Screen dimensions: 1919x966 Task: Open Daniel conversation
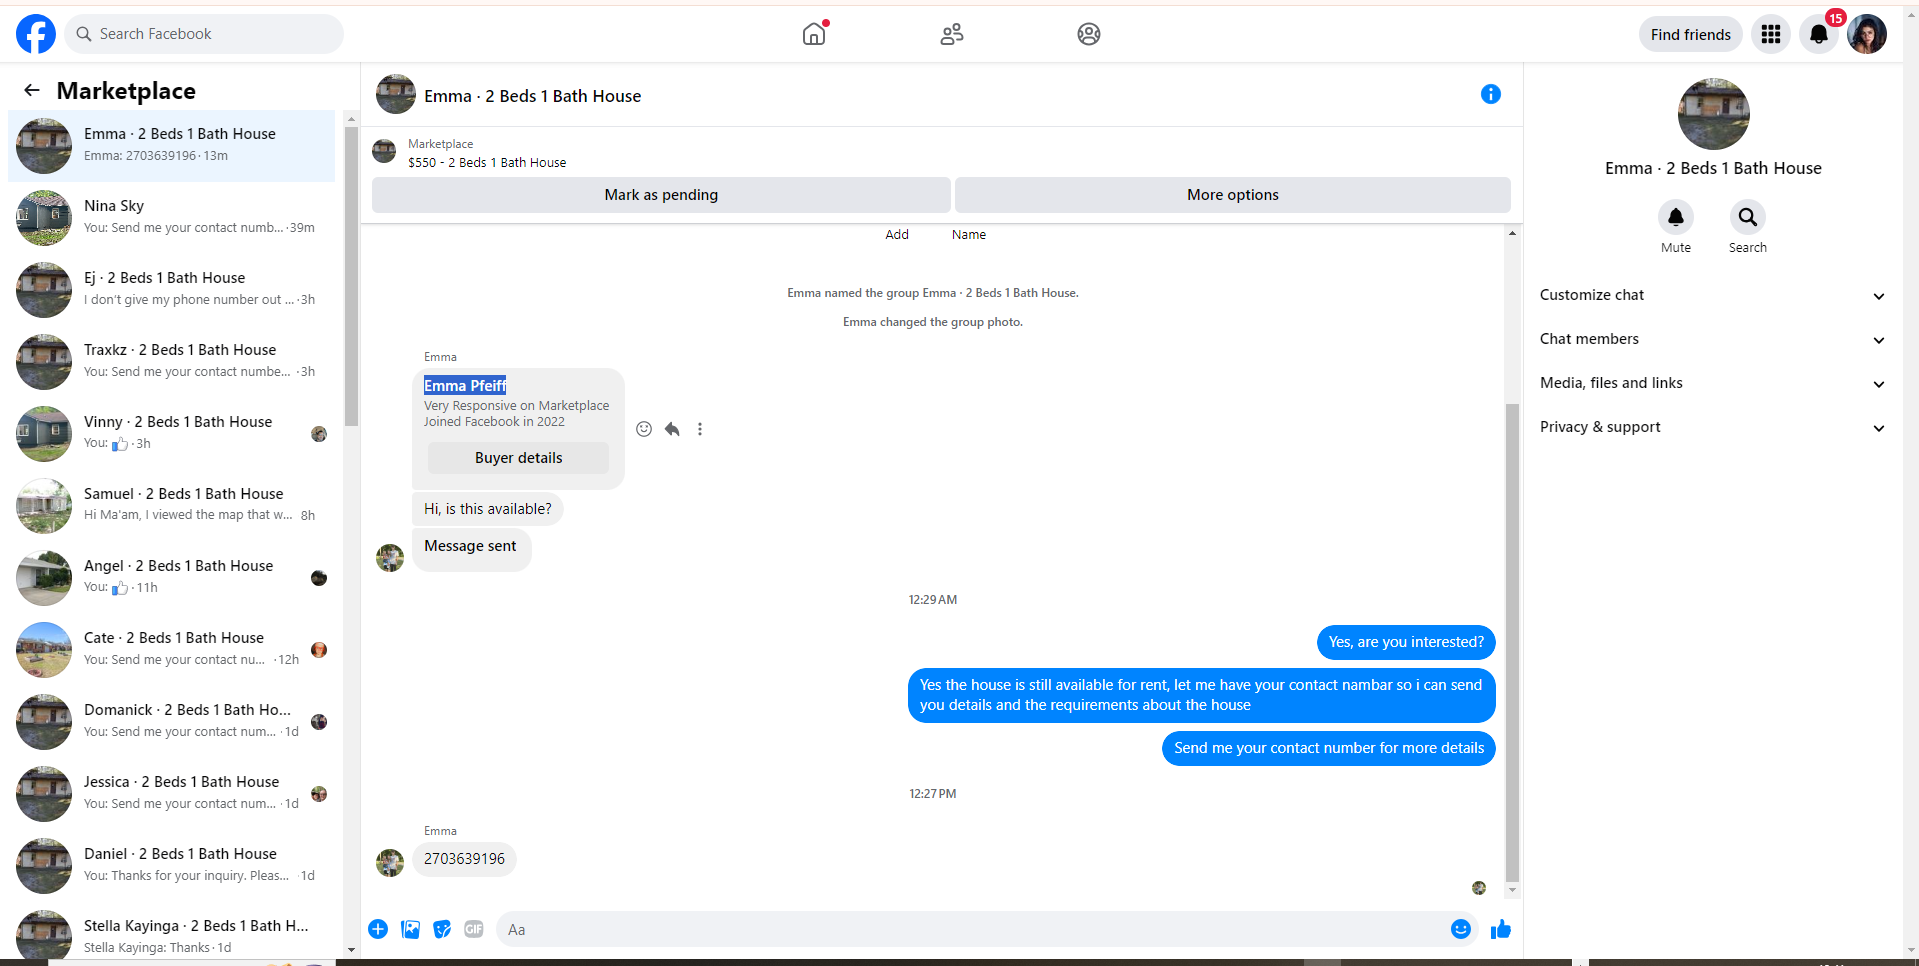(172, 866)
